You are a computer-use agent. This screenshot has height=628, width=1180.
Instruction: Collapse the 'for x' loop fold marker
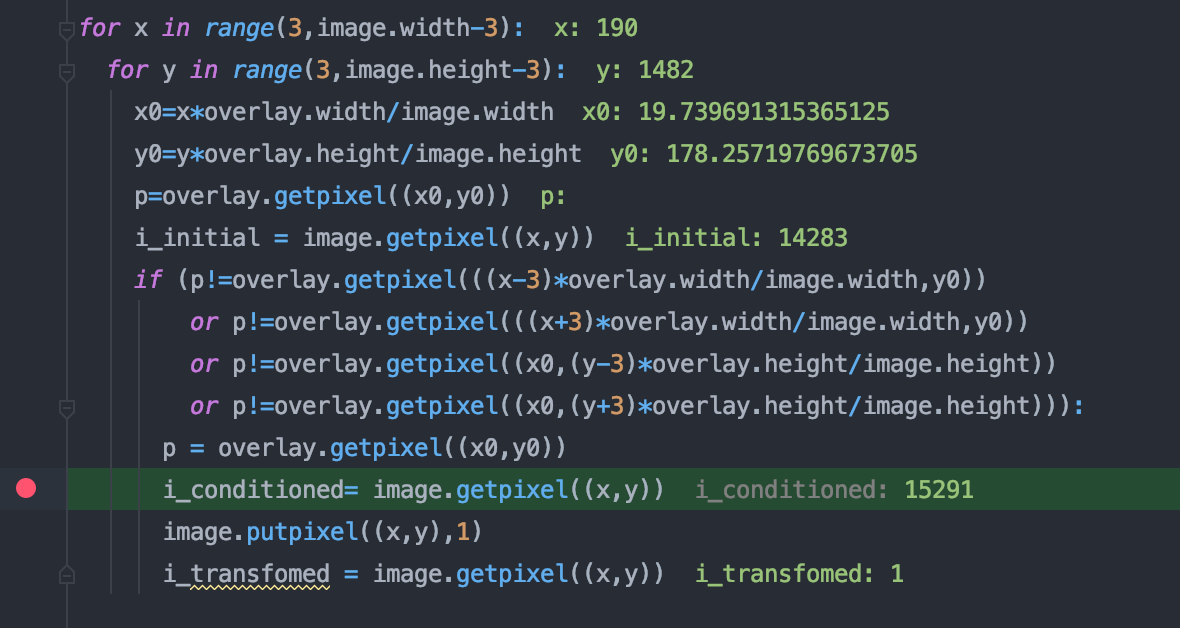pyautogui.click(x=67, y=29)
